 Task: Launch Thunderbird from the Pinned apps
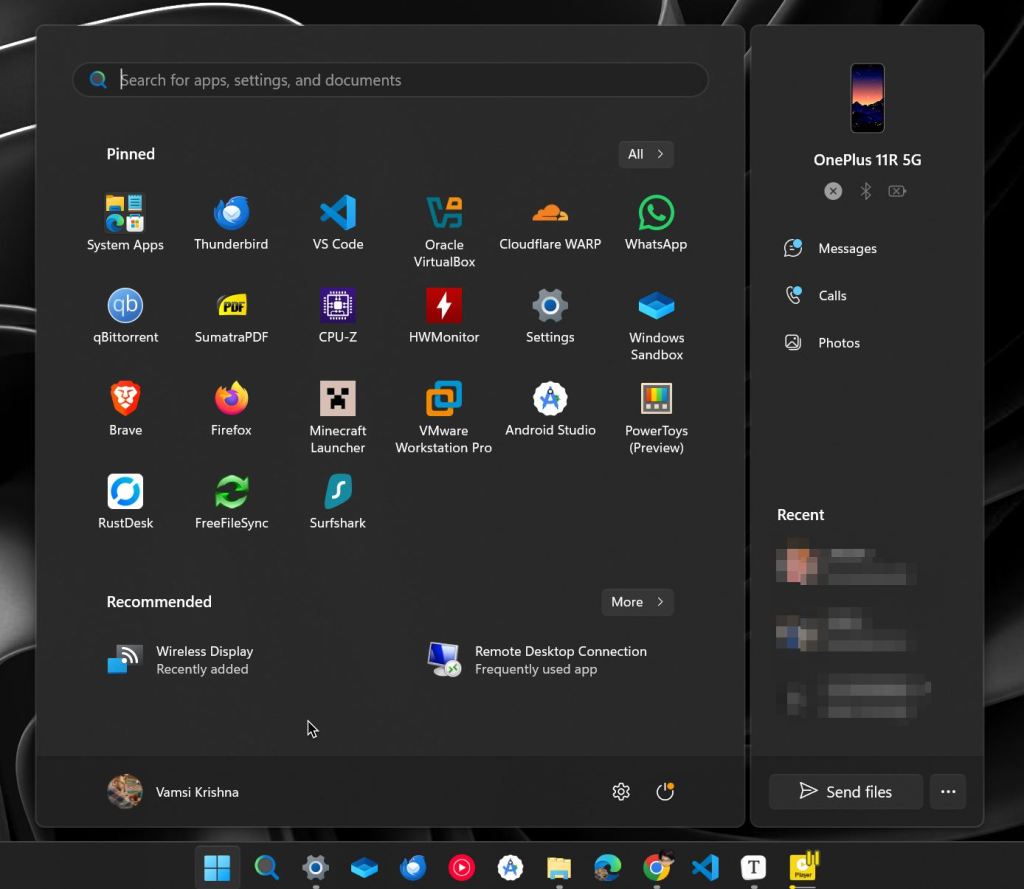pos(231,223)
